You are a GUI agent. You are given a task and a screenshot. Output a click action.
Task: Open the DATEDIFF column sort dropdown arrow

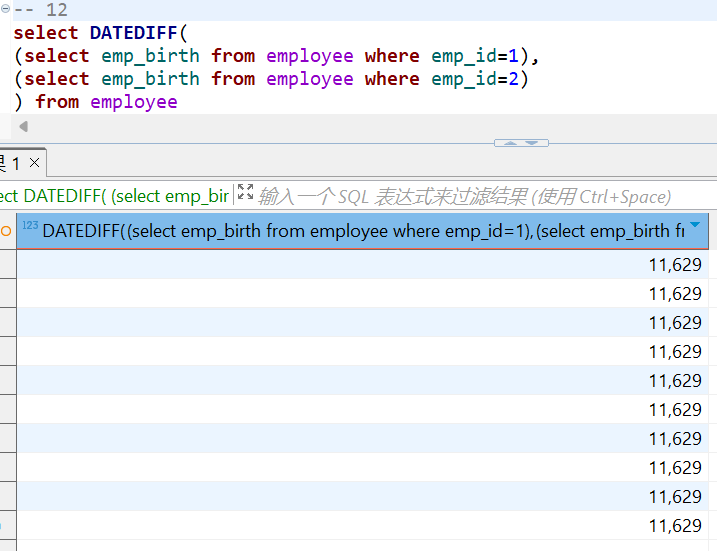click(x=696, y=226)
